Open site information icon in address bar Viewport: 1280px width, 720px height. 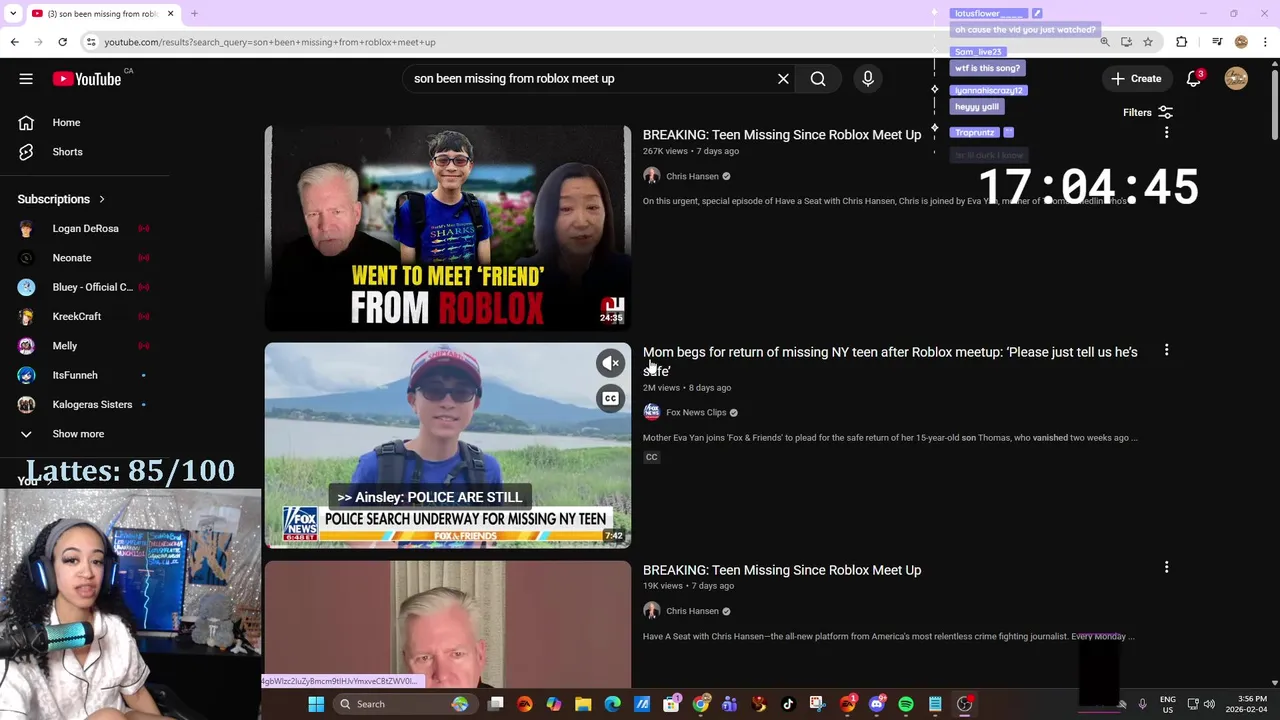point(91,42)
